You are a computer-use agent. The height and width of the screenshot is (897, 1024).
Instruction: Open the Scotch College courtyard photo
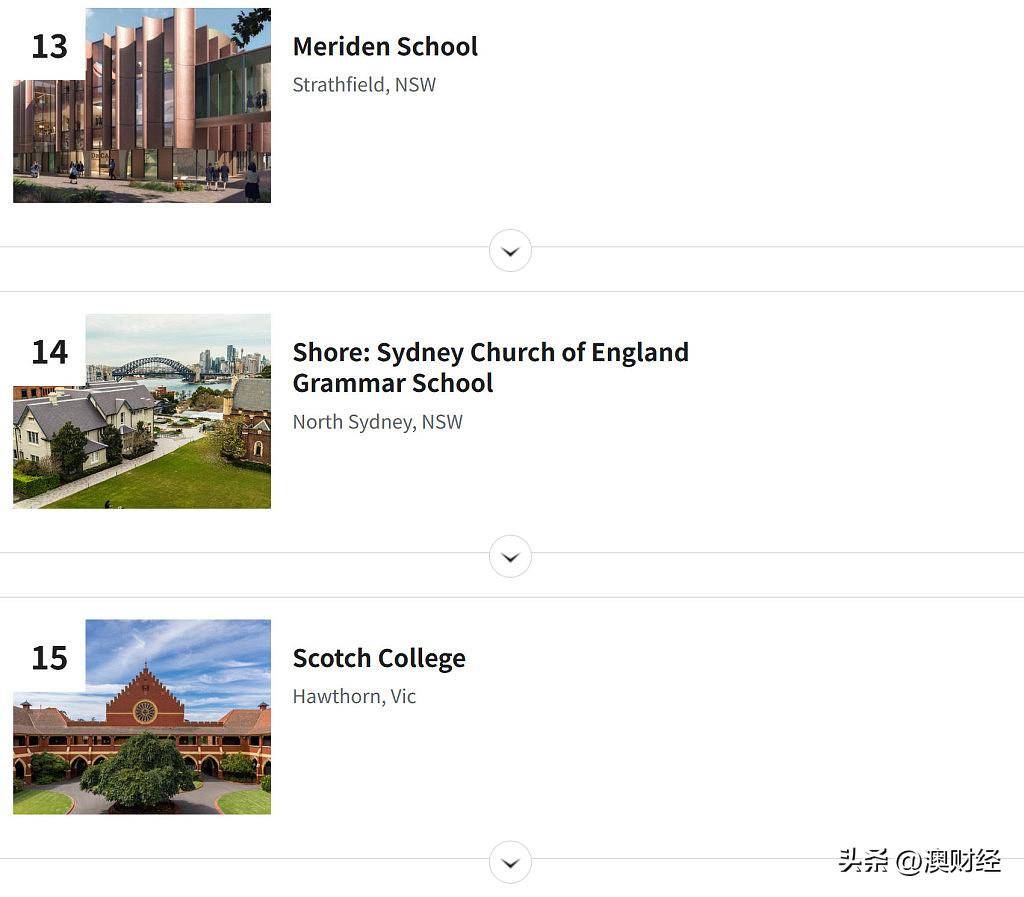[x=142, y=717]
